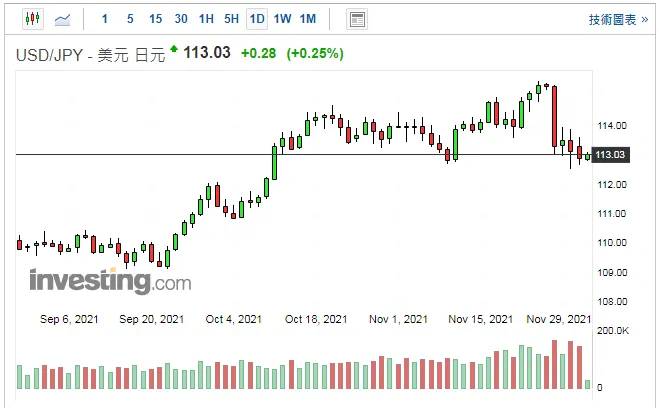The width and height of the screenshot is (659, 408).
Task: Click the 109.00 price axis label
Action: click(x=612, y=273)
